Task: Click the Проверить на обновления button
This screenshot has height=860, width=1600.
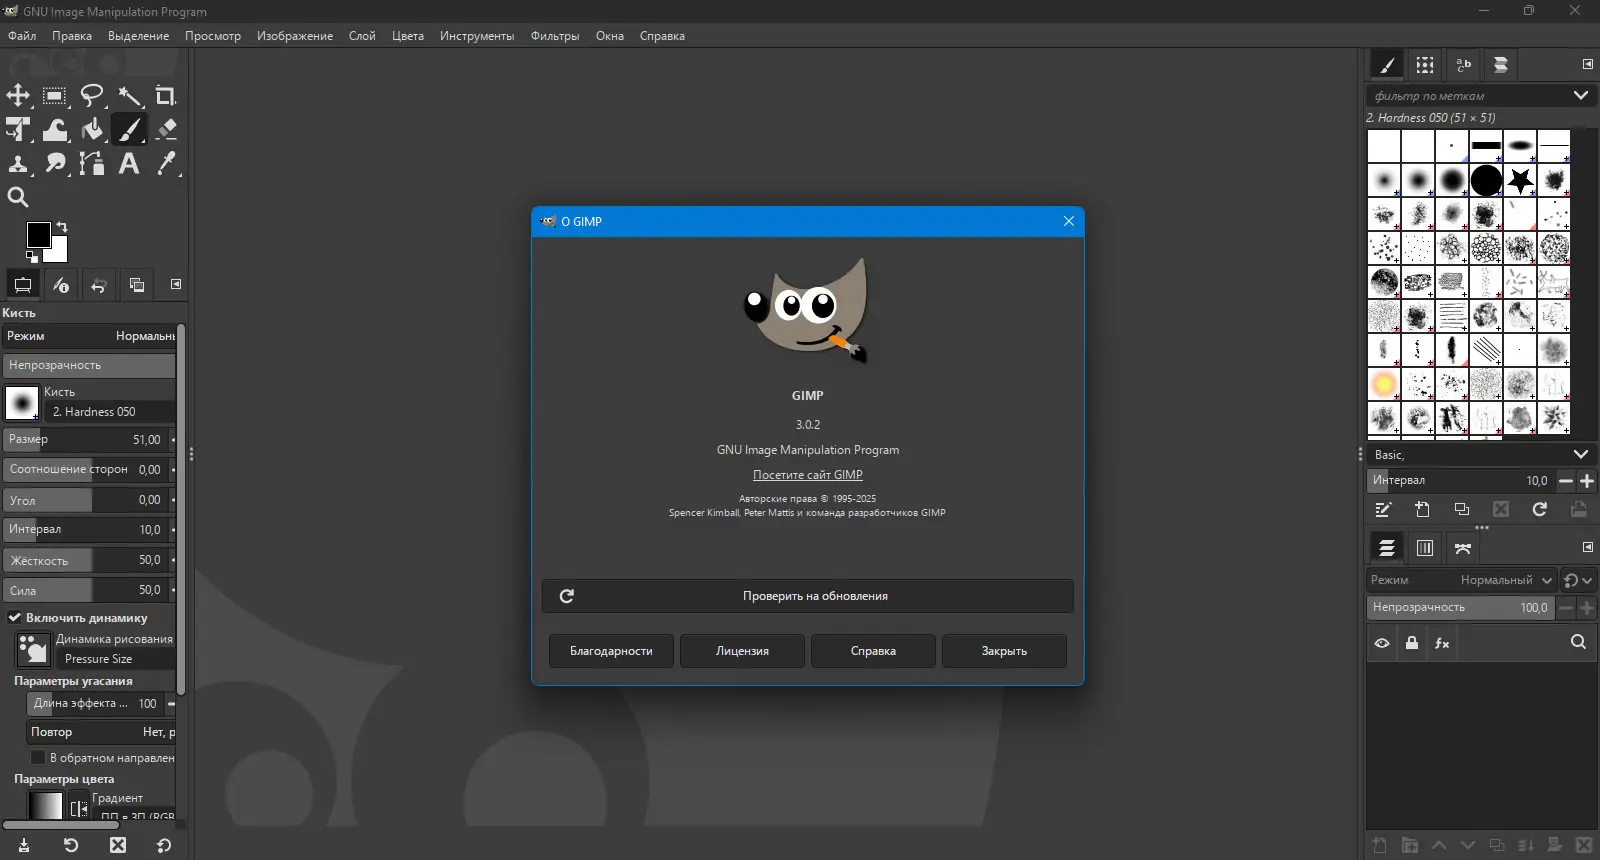Action: [807, 596]
